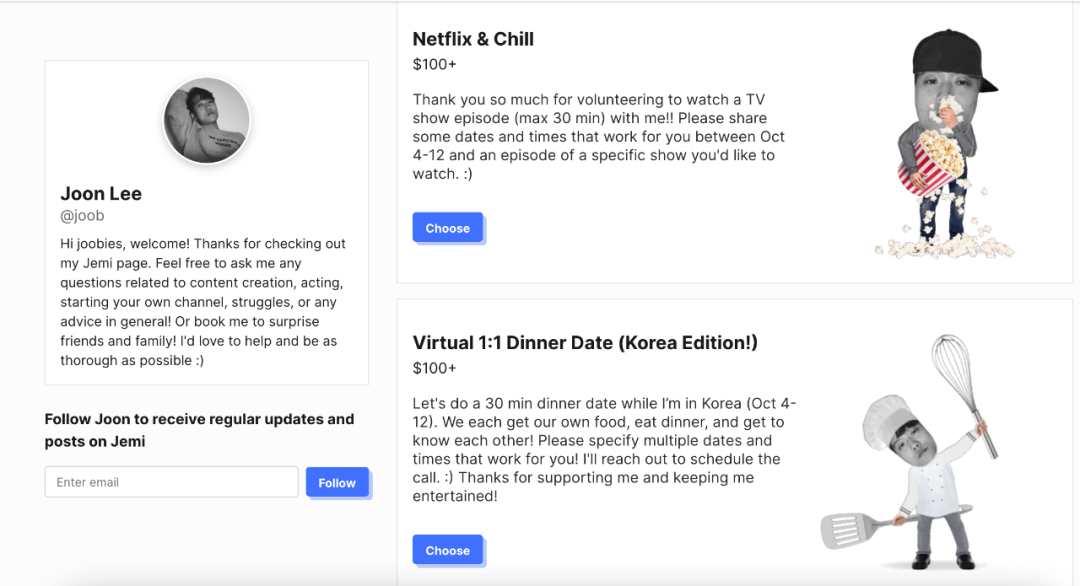Click Joon Lee's circular profile photo
The image size is (1080, 586).
click(207, 121)
